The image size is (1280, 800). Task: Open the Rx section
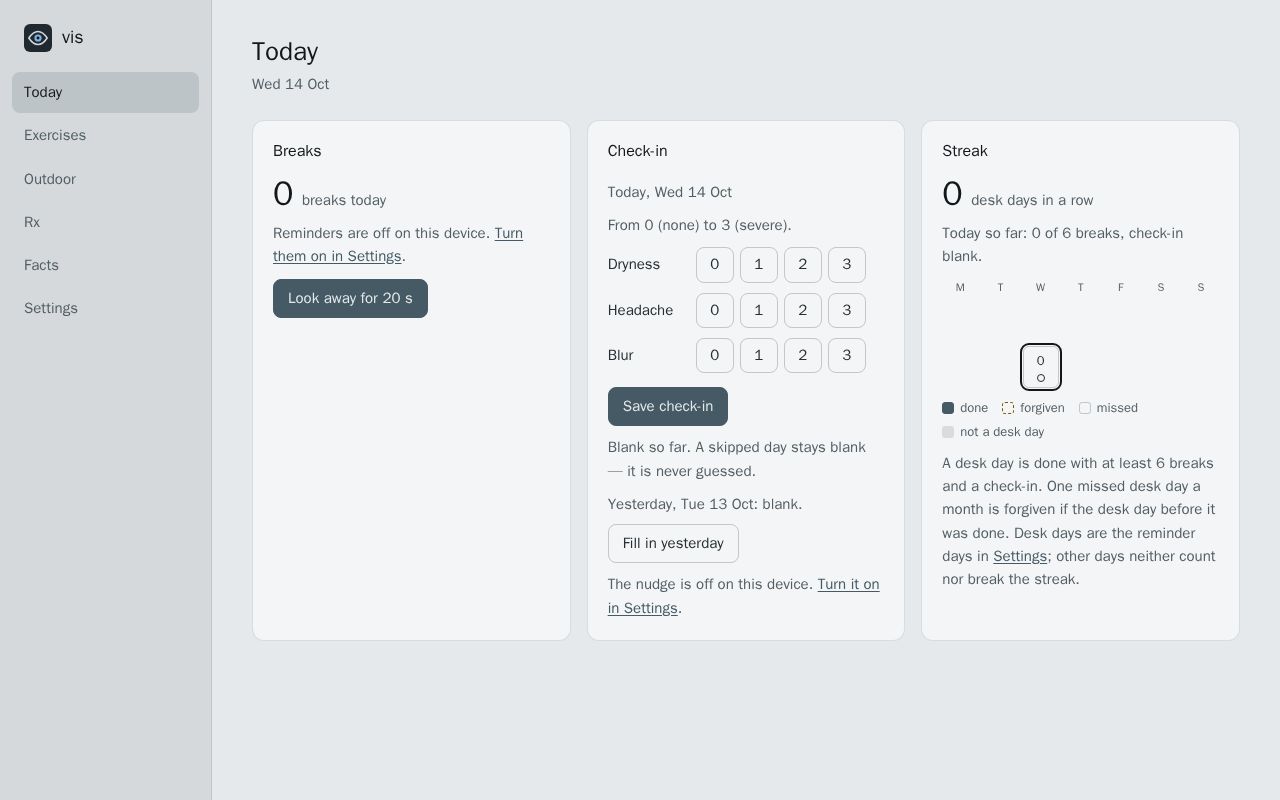coord(105,222)
